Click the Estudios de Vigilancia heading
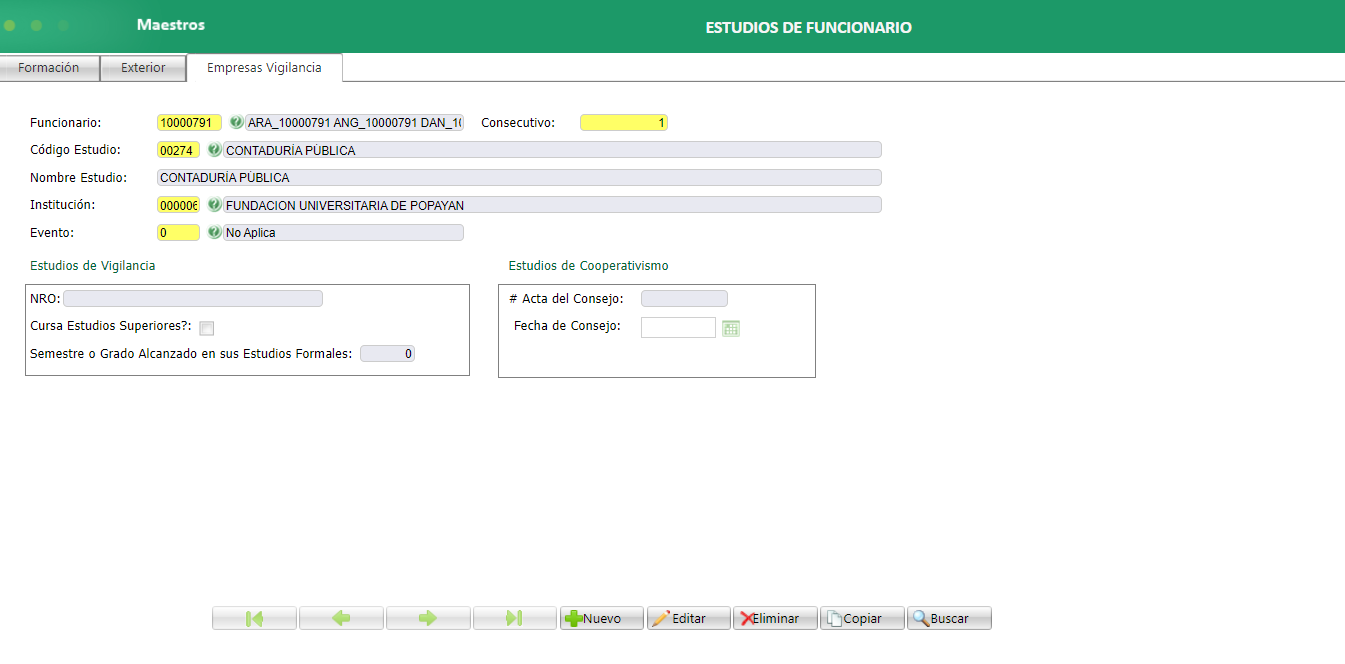 pyautogui.click(x=92, y=266)
